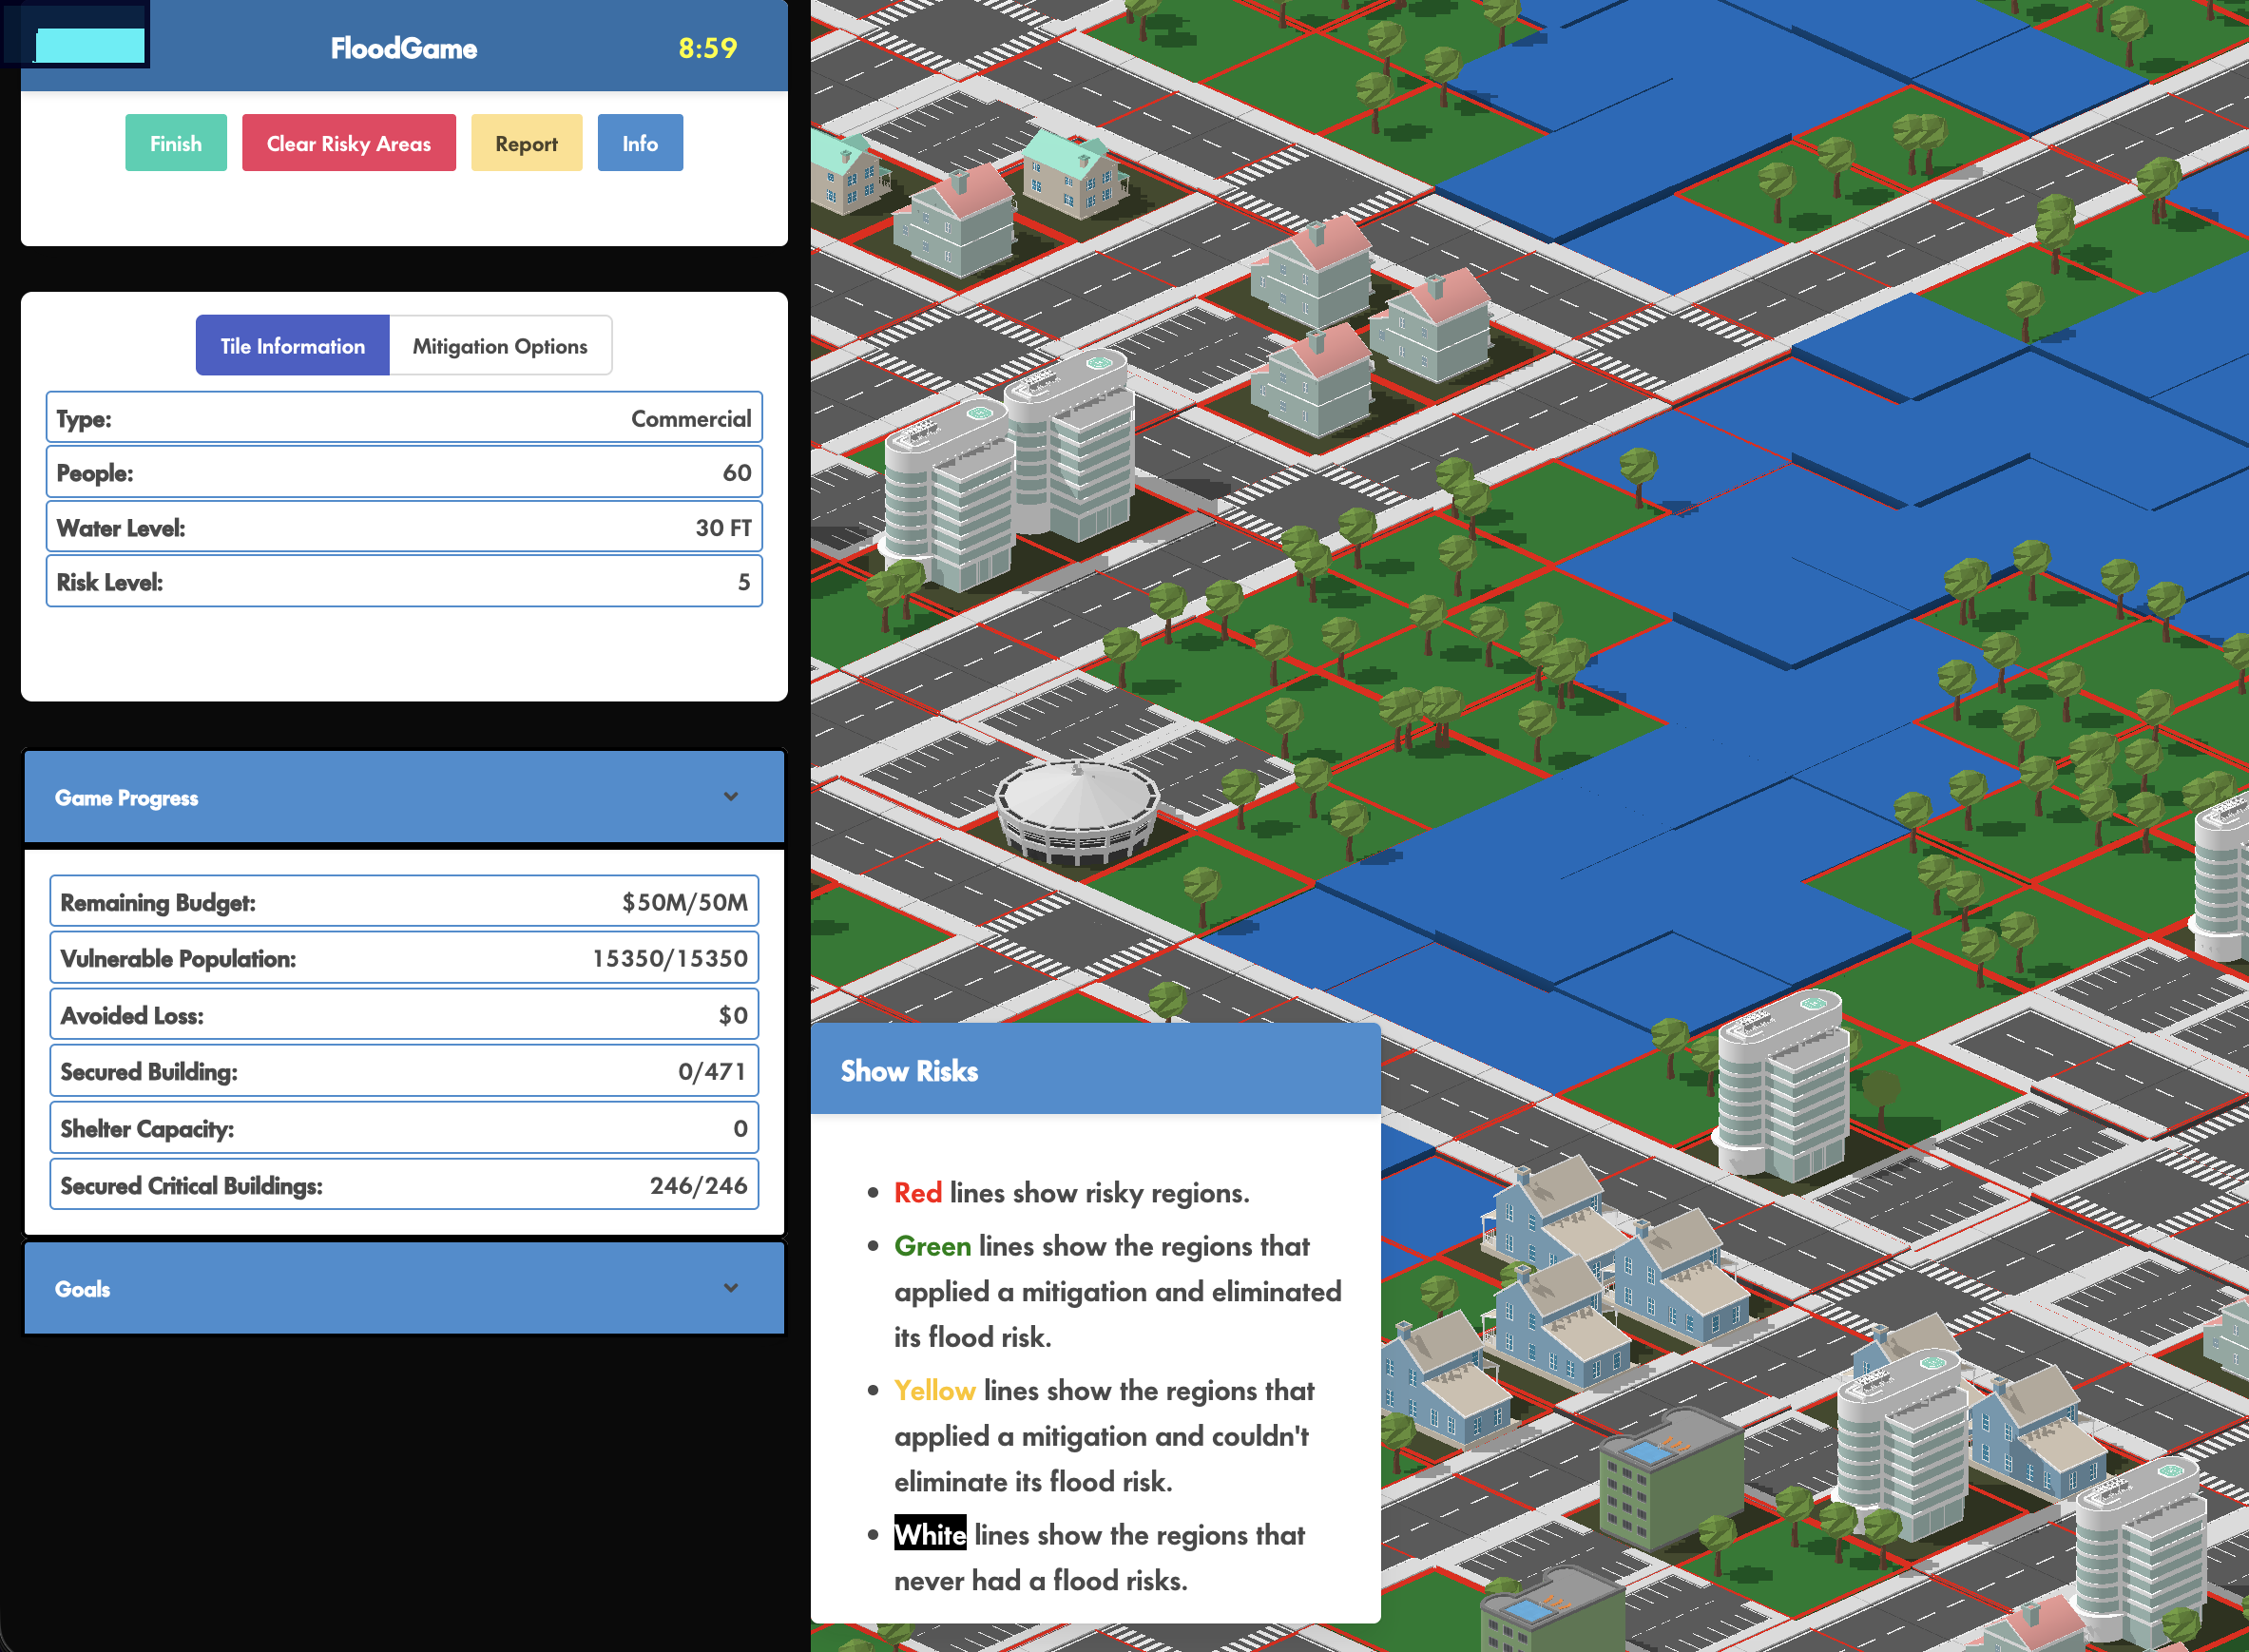The height and width of the screenshot is (1652, 2249).
Task: Click the cyan block in the header corner
Action: (x=90, y=45)
